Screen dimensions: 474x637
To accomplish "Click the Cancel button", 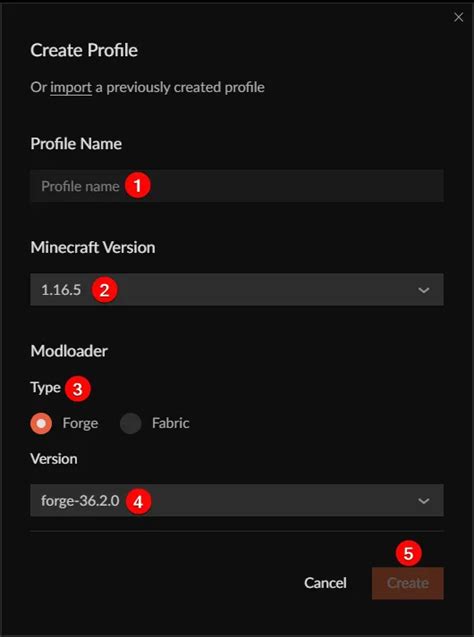I will 325,583.
